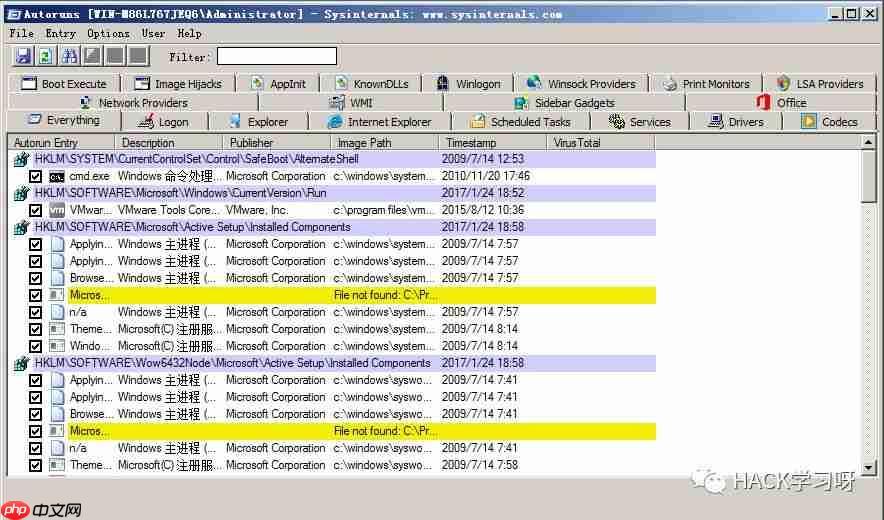Select 'File not found' path under Wow6432Node
This screenshot has height=520, width=884.
point(385,431)
